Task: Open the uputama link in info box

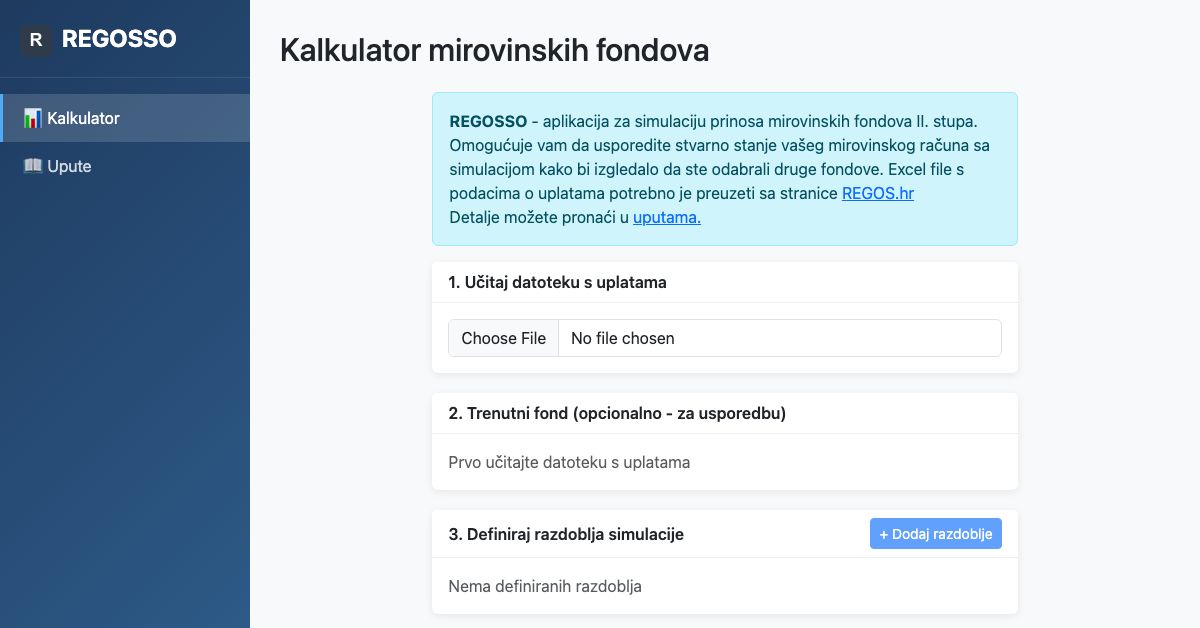Action: pos(667,217)
